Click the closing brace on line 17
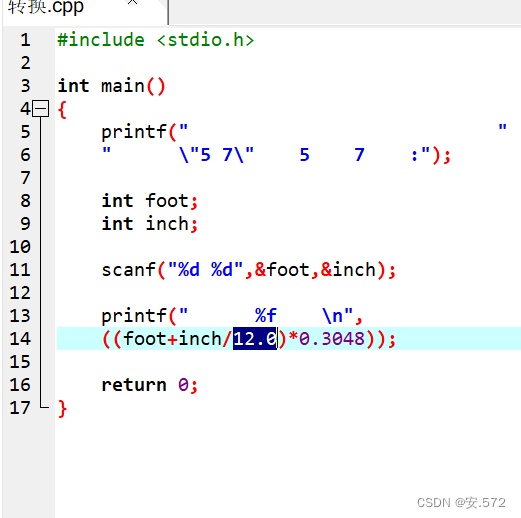Image resolution: width=521 pixels, height=518 pixels. point(62,408)
